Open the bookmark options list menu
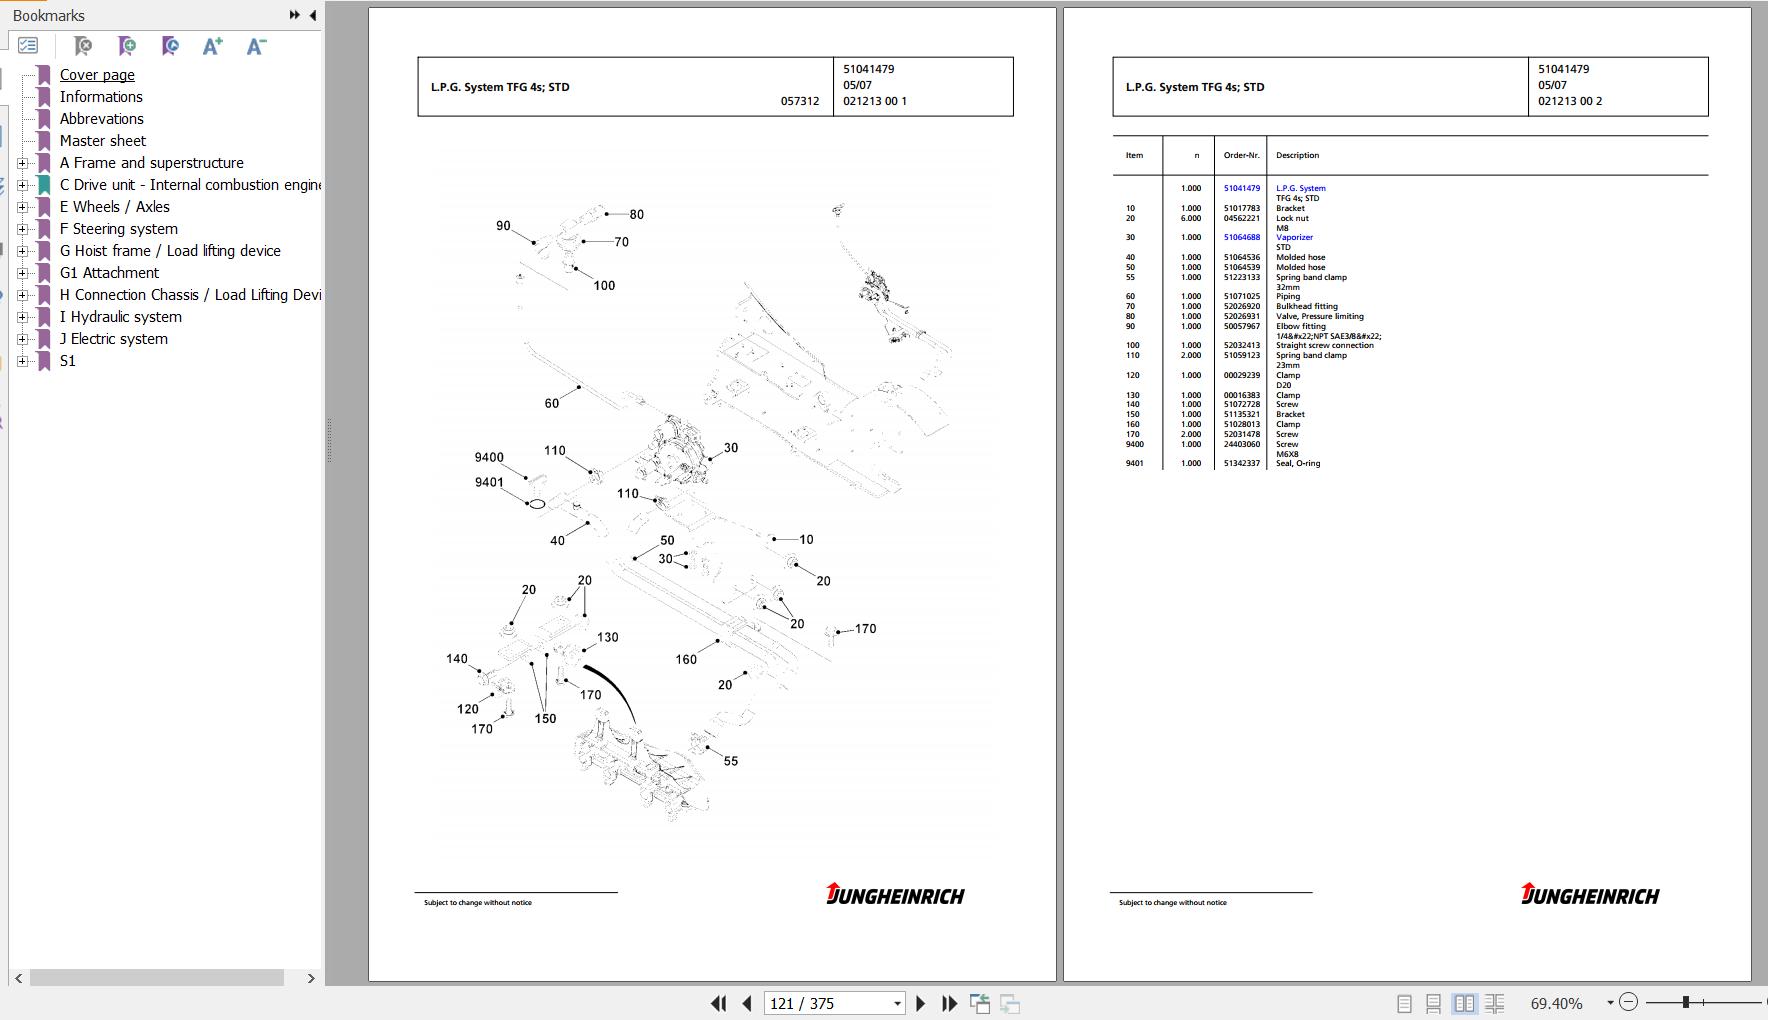Image resolution: width=1768 pixels, height=1020 pixels. pyautogui.click(x=28, y=46)
